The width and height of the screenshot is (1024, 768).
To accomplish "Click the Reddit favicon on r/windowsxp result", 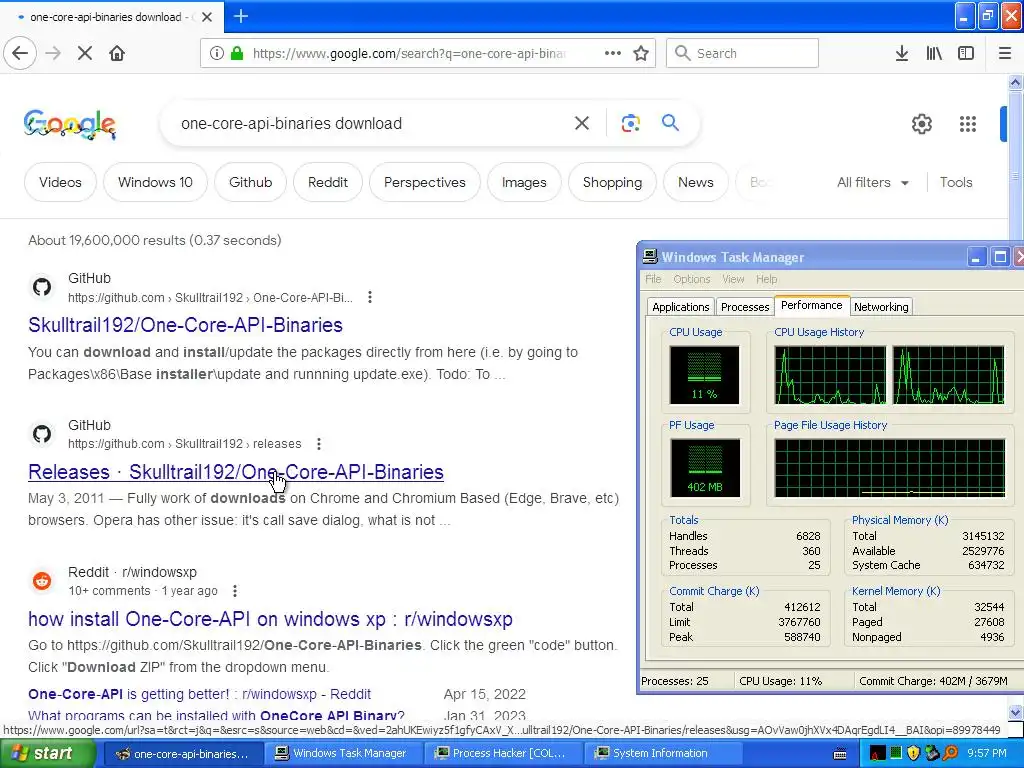I will click(x=42, y=581).
